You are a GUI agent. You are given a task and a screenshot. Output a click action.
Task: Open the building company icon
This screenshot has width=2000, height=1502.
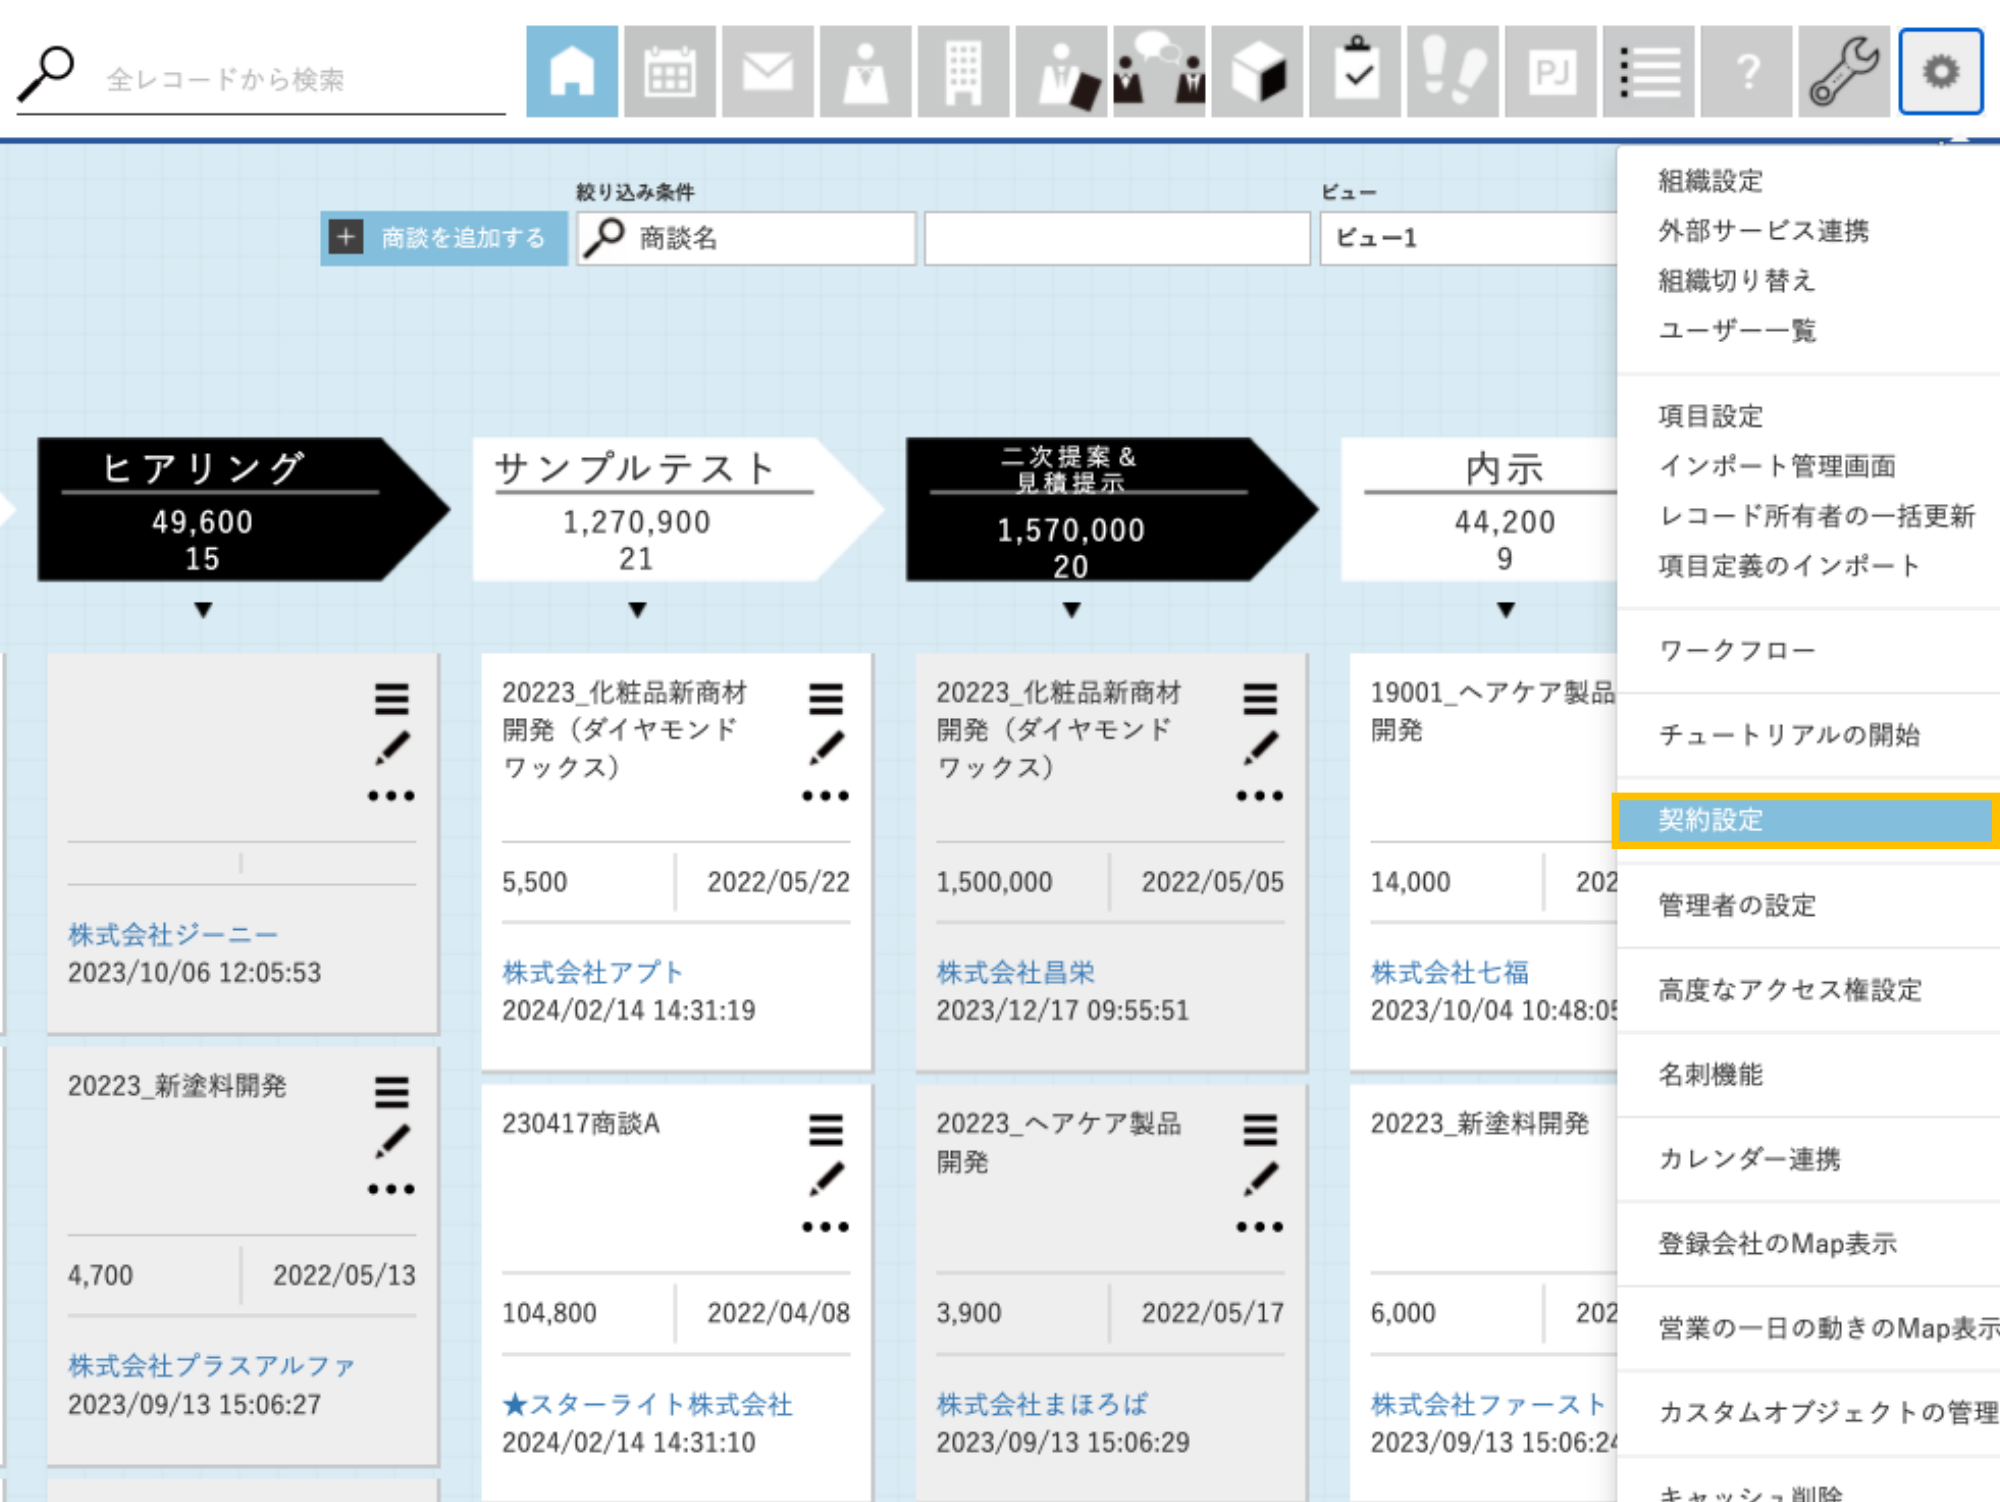coord(963,72)
